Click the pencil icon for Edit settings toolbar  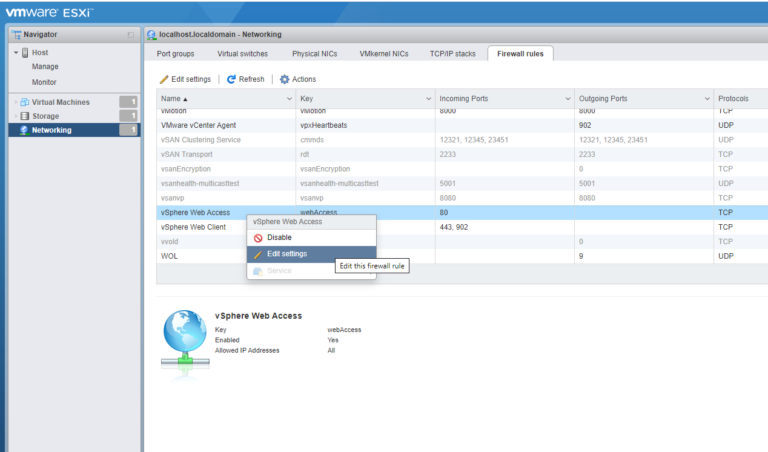pos(164,79)
